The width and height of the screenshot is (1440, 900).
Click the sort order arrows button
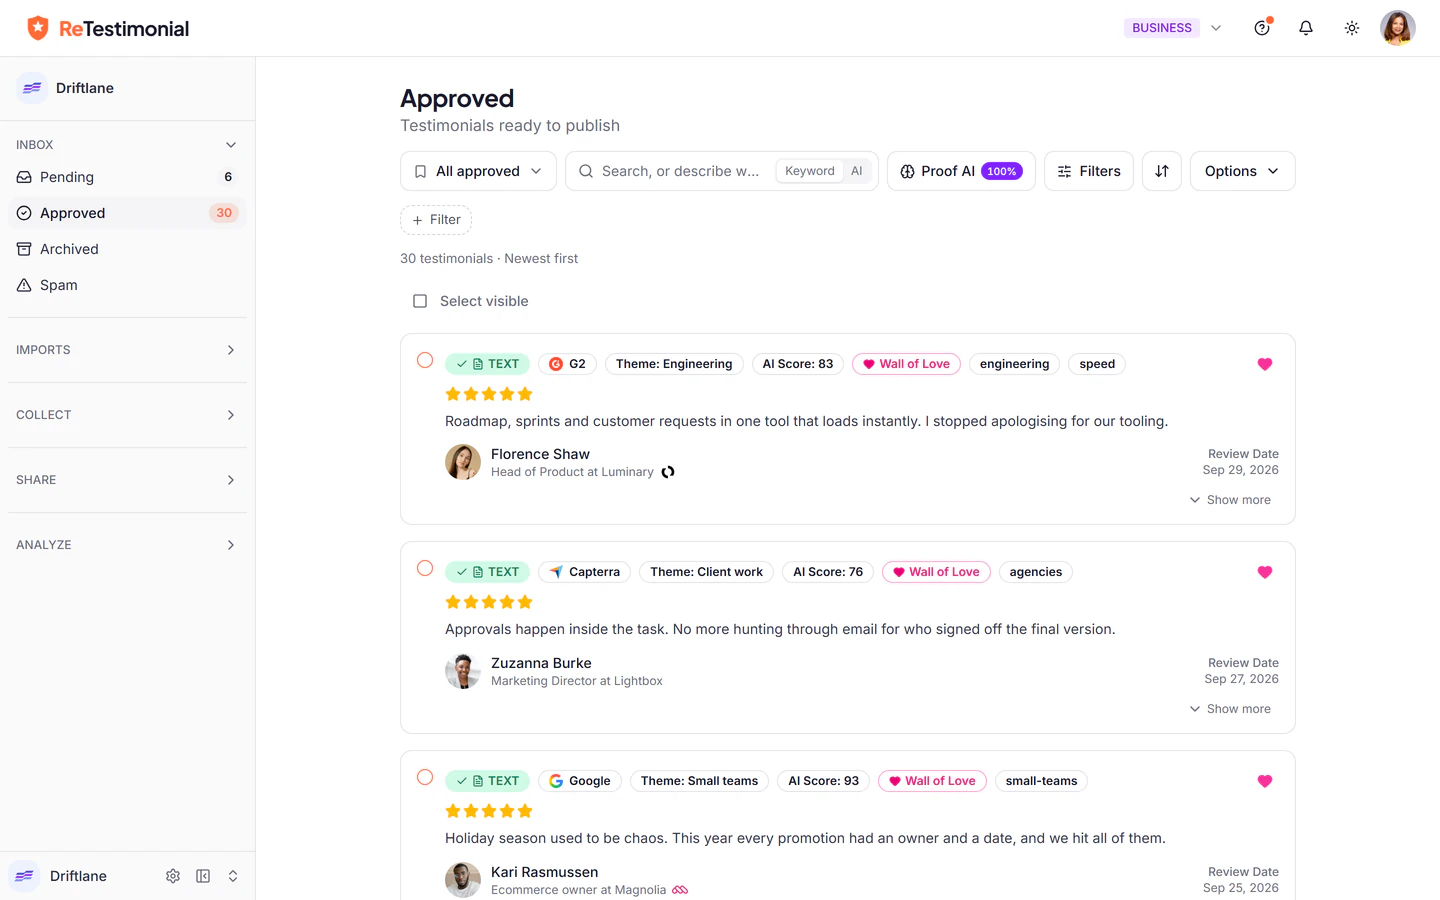tap(1162, 171)
